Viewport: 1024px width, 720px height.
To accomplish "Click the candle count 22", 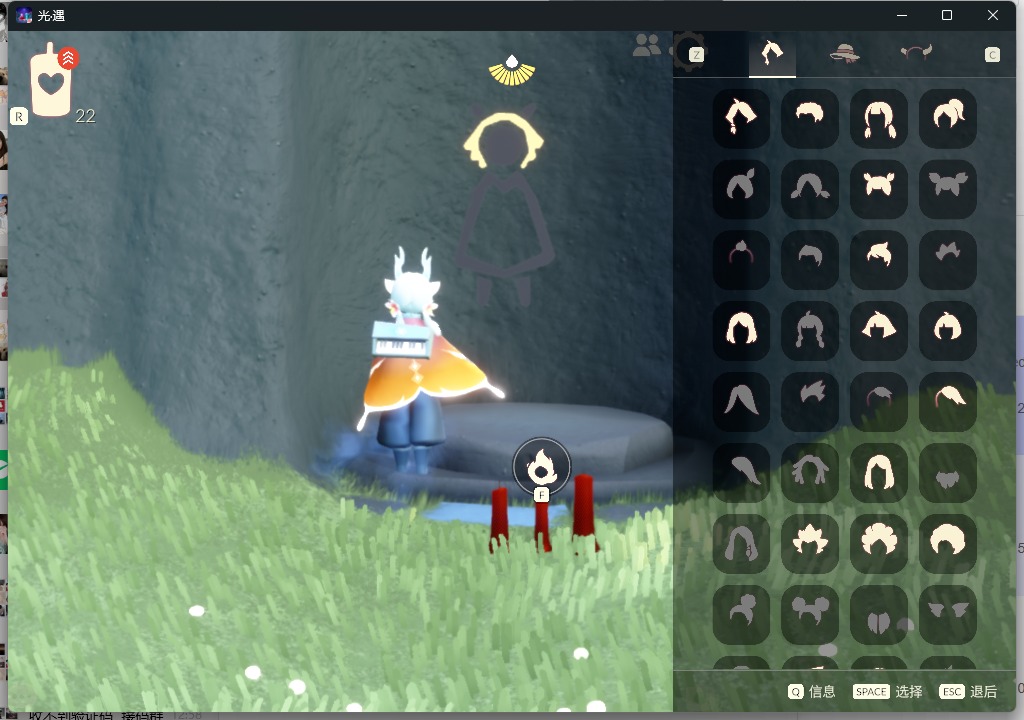I will pyautogui.click(x=85, y=116).
